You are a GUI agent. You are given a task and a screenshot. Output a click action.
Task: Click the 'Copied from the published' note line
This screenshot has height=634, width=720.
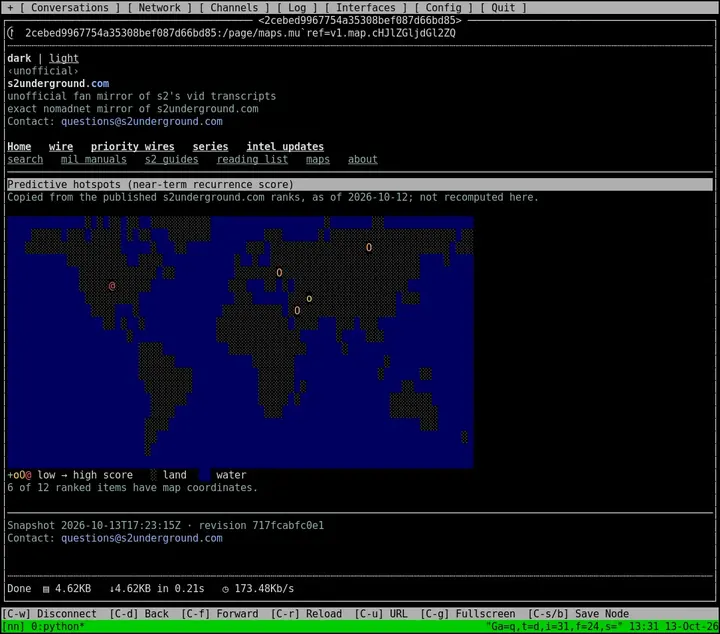click(x=273, y=197)
